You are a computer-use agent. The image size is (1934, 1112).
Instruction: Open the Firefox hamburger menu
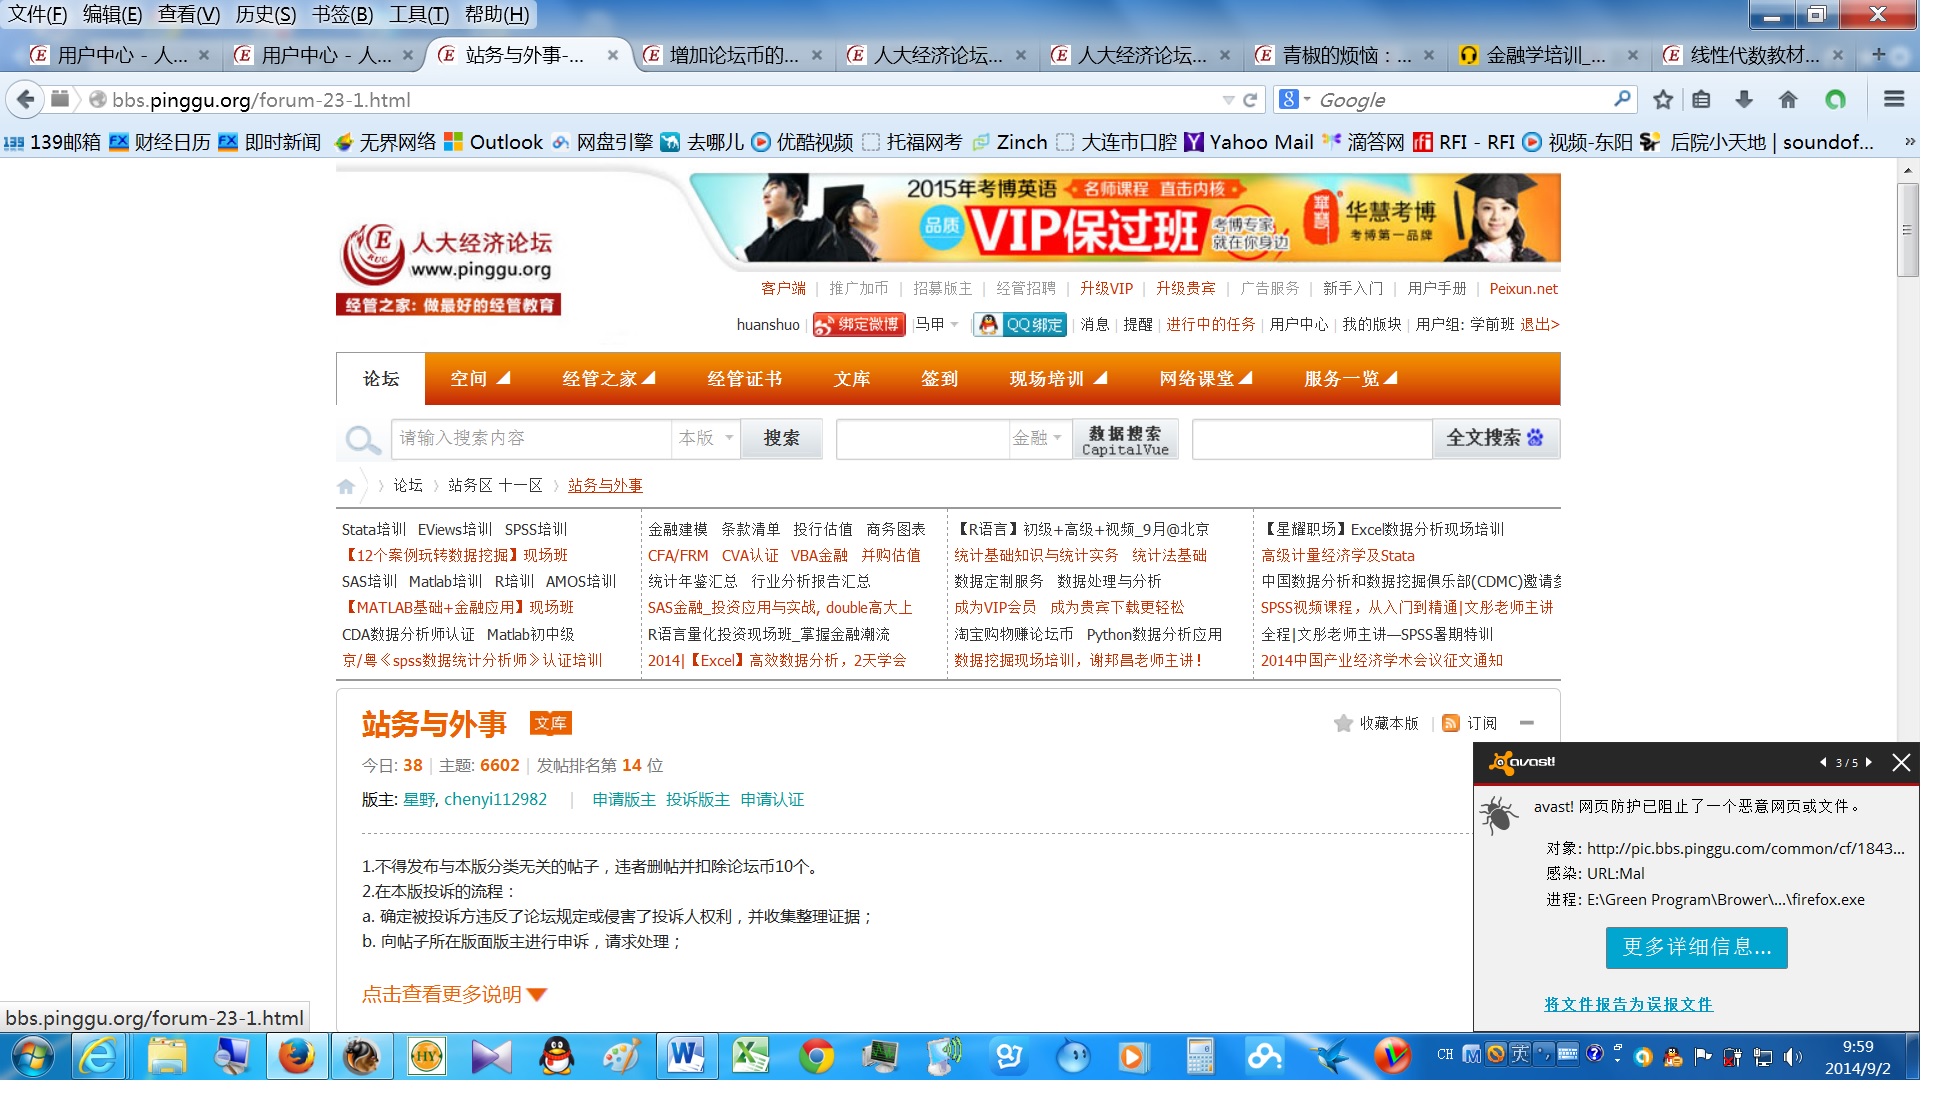pos(1893,99)
